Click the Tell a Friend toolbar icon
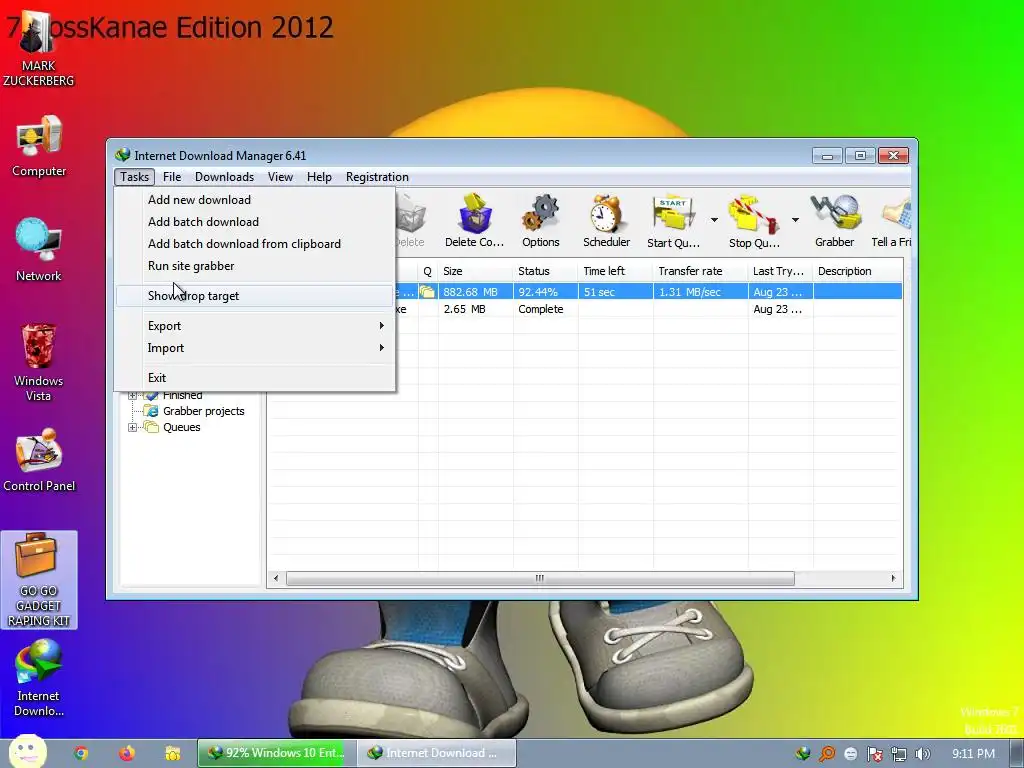The image size is (1024, 768). coord(891,221)
